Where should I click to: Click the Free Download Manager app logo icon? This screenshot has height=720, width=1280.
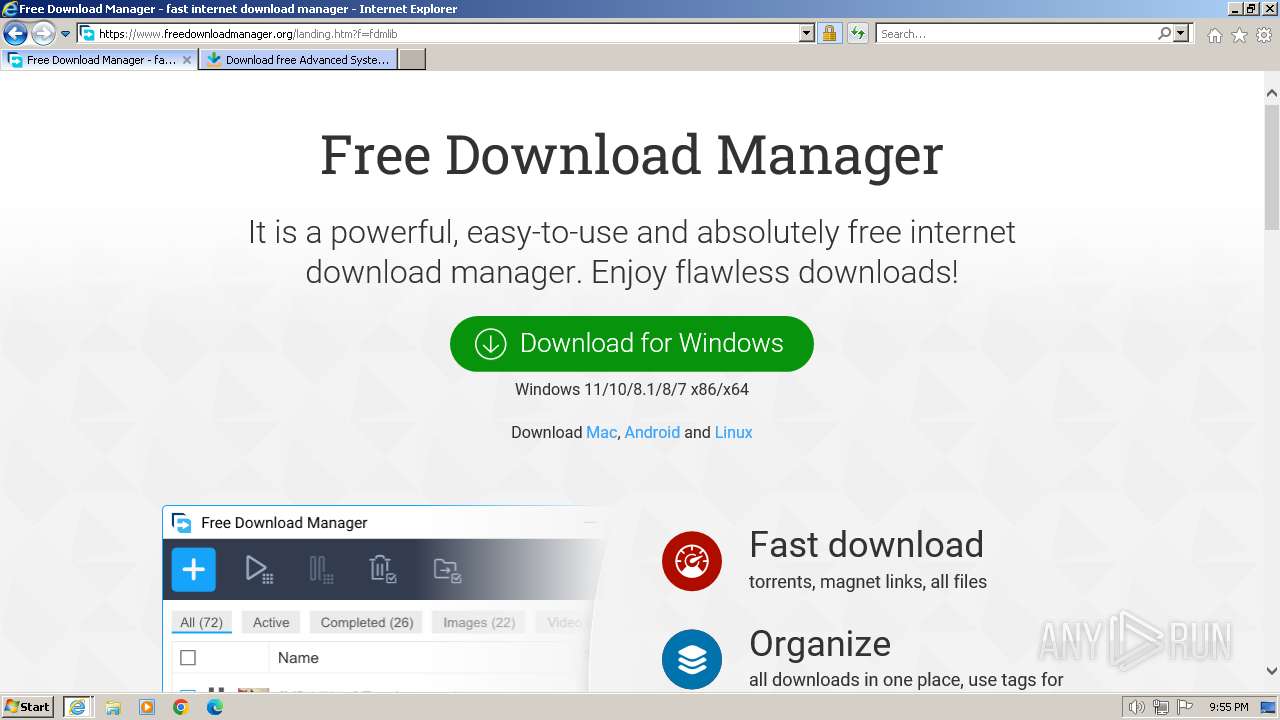pyautogui.click(x=182, y=523)
